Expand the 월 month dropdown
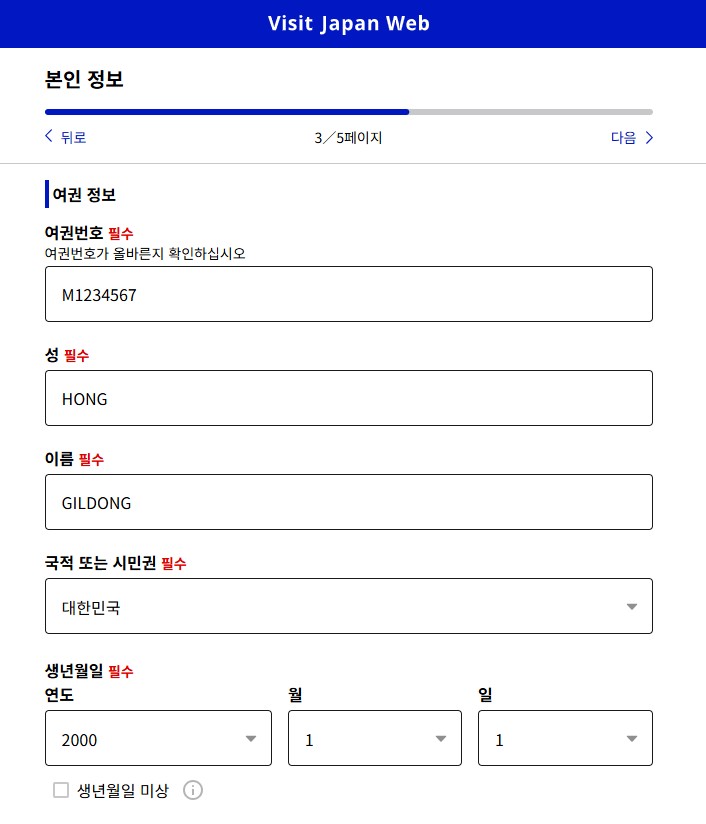This screenshot has height=824, width=706. (375, 738)
